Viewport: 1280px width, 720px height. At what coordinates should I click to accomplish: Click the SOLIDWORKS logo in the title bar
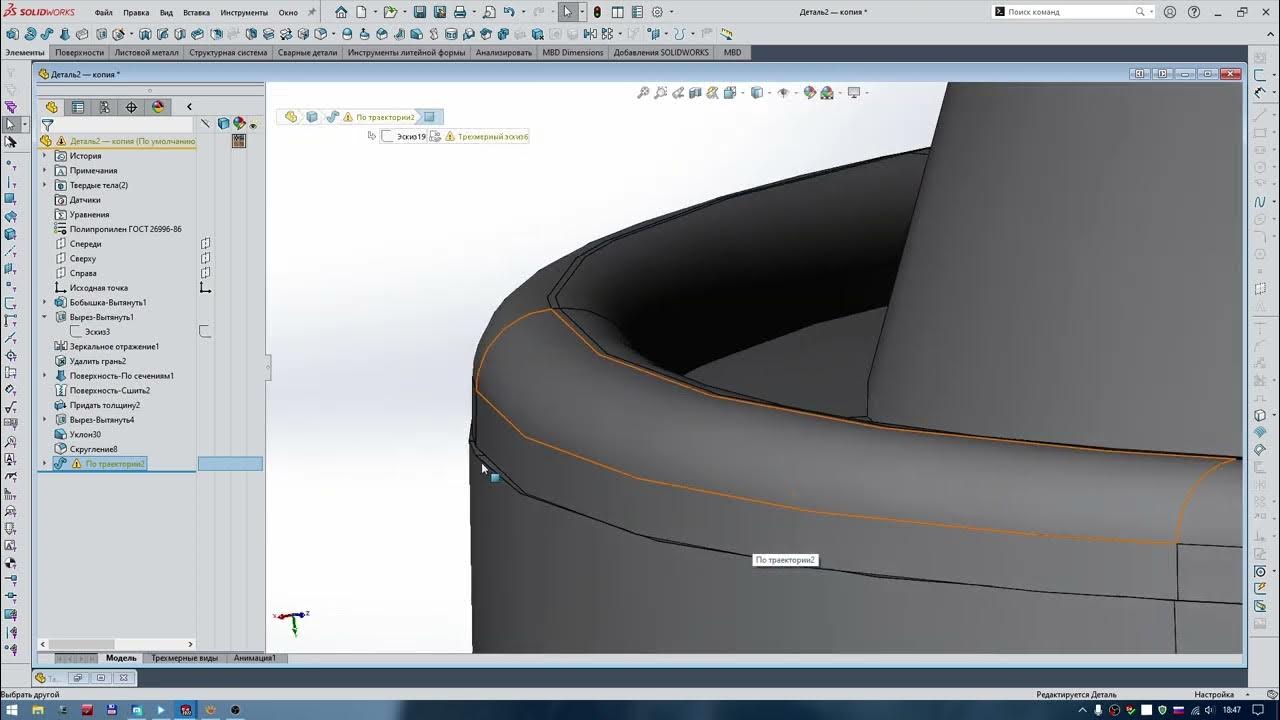point(40,11)
